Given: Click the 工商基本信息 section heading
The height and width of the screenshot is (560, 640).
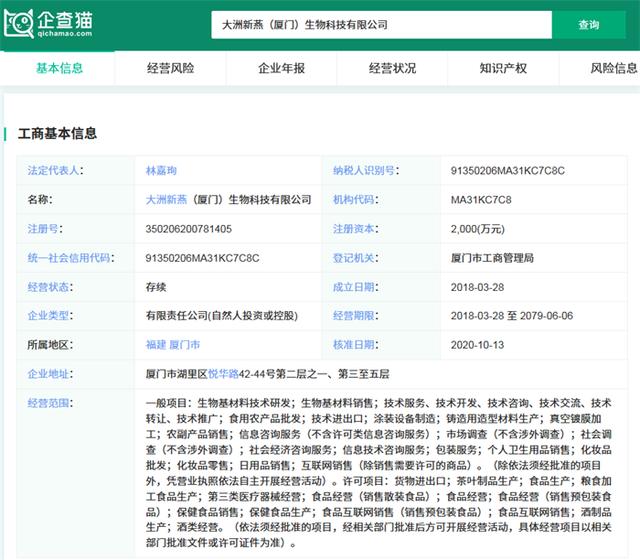Looking at the screenshot, I should coord(57,133).
